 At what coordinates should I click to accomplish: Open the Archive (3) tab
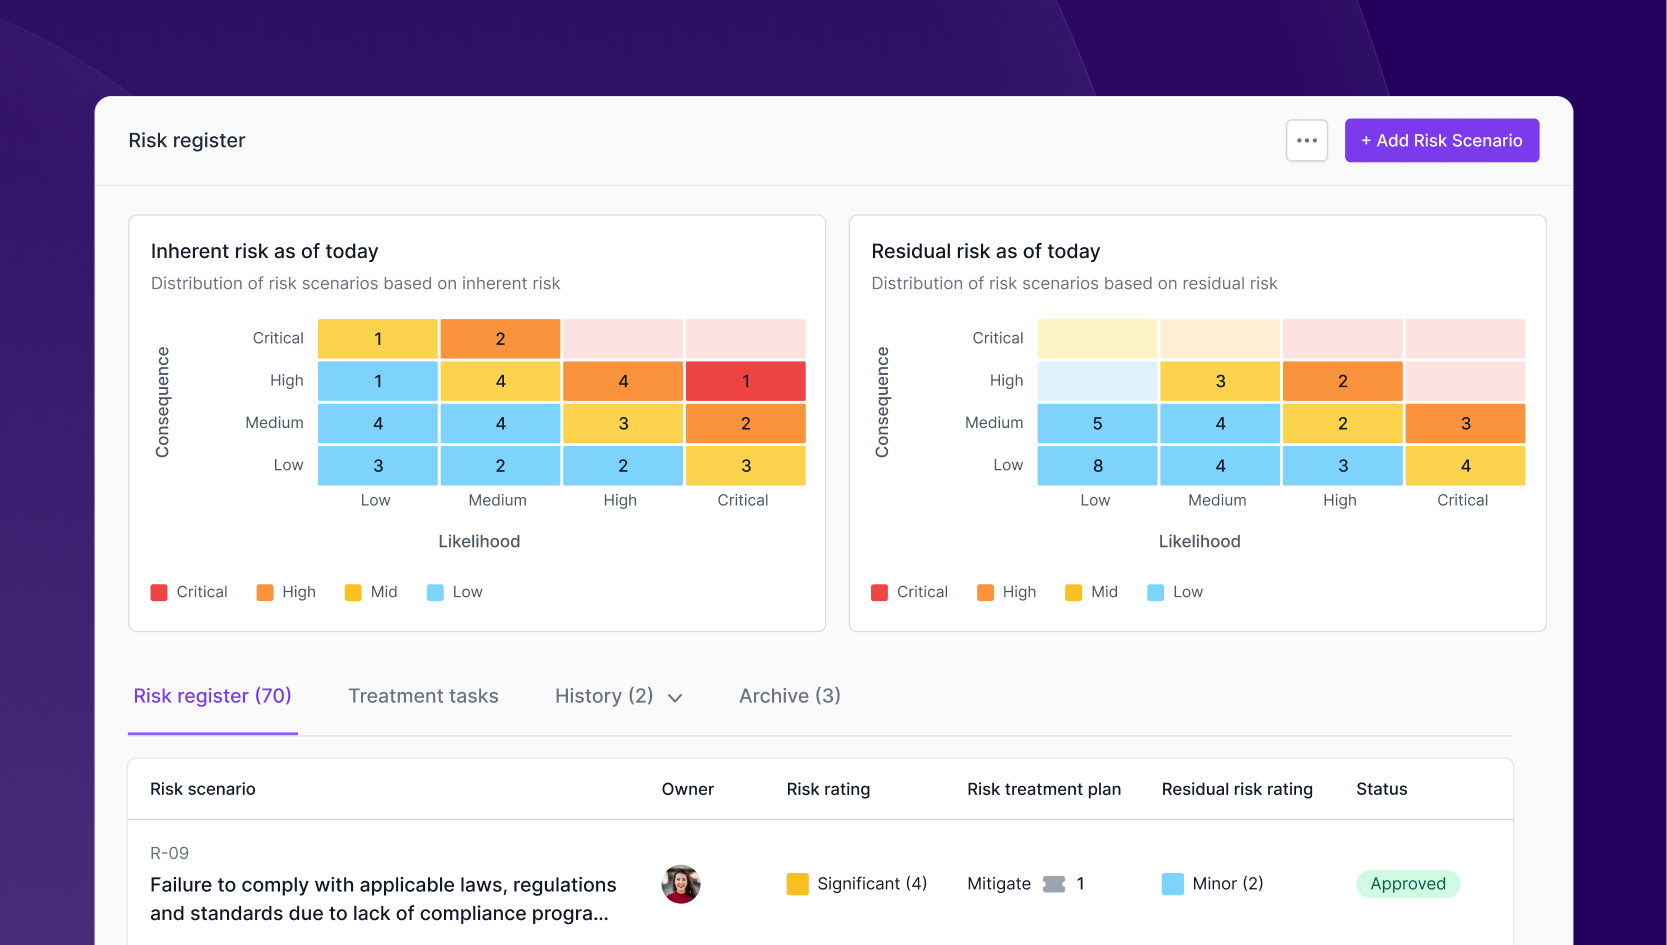[789, 696]
